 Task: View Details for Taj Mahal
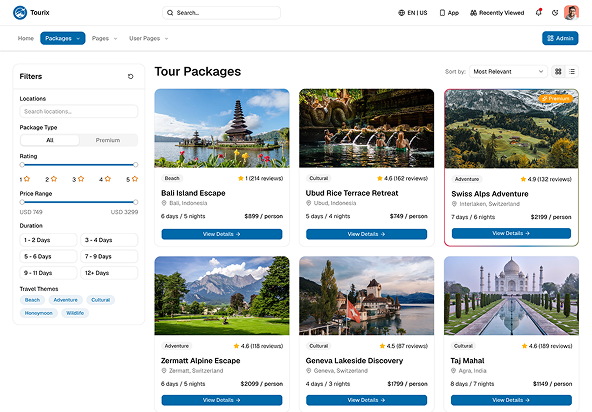tap(511, 400)
